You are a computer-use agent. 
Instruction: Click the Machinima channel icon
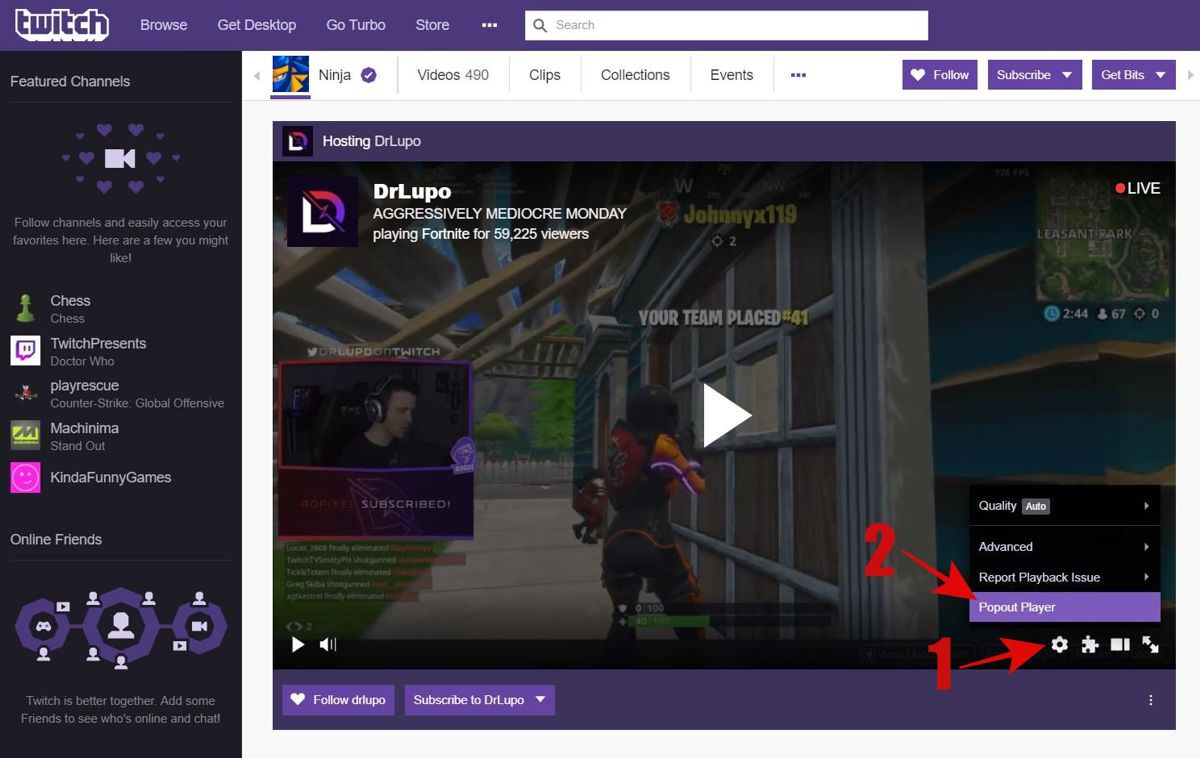25,435
